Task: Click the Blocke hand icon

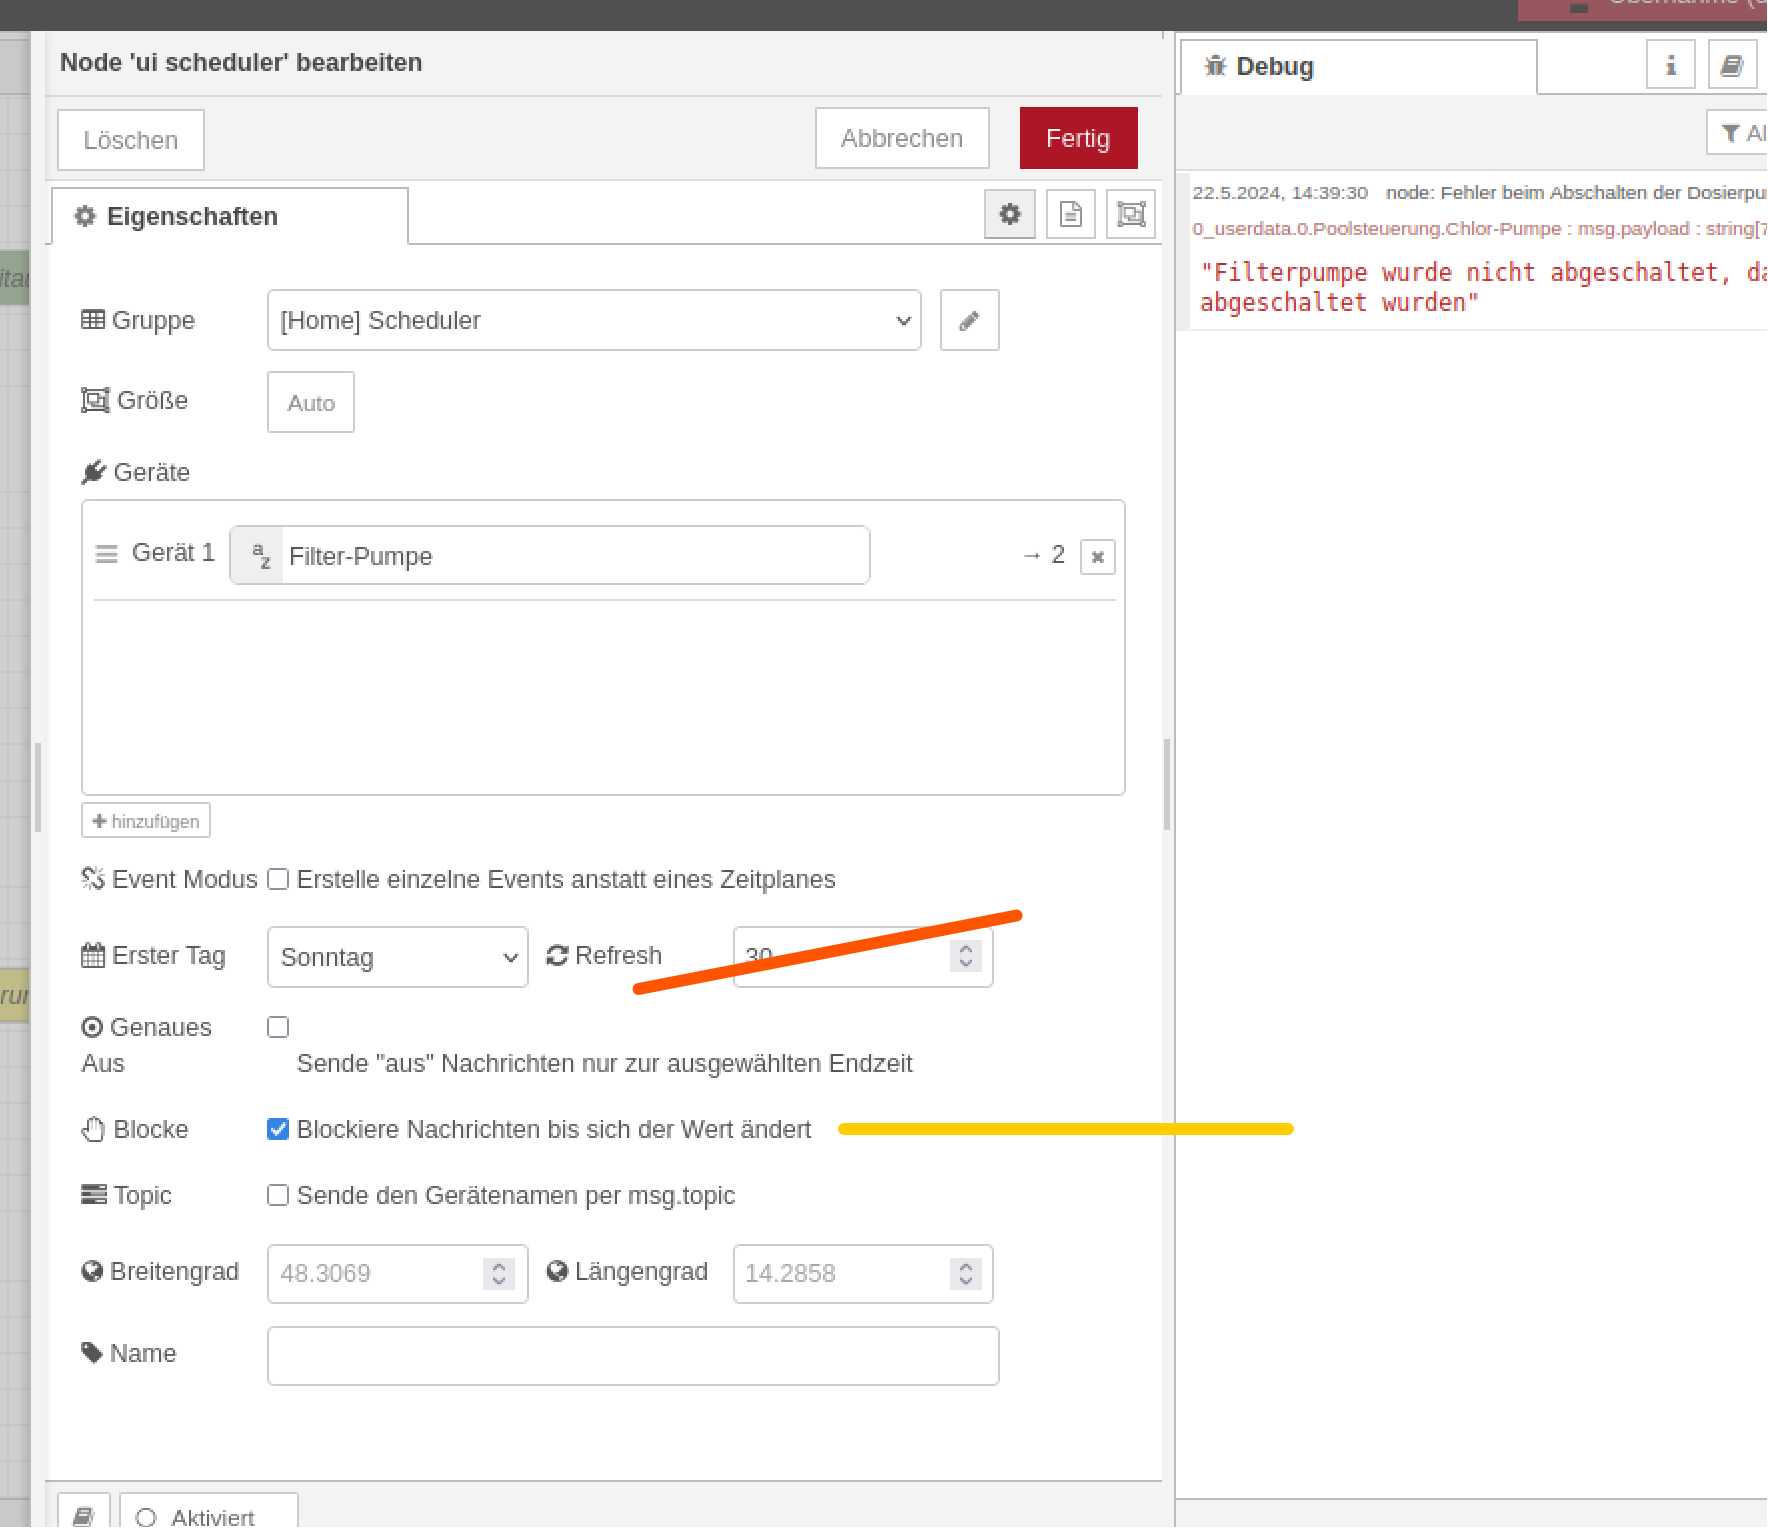Action: tap(93, 1129)
